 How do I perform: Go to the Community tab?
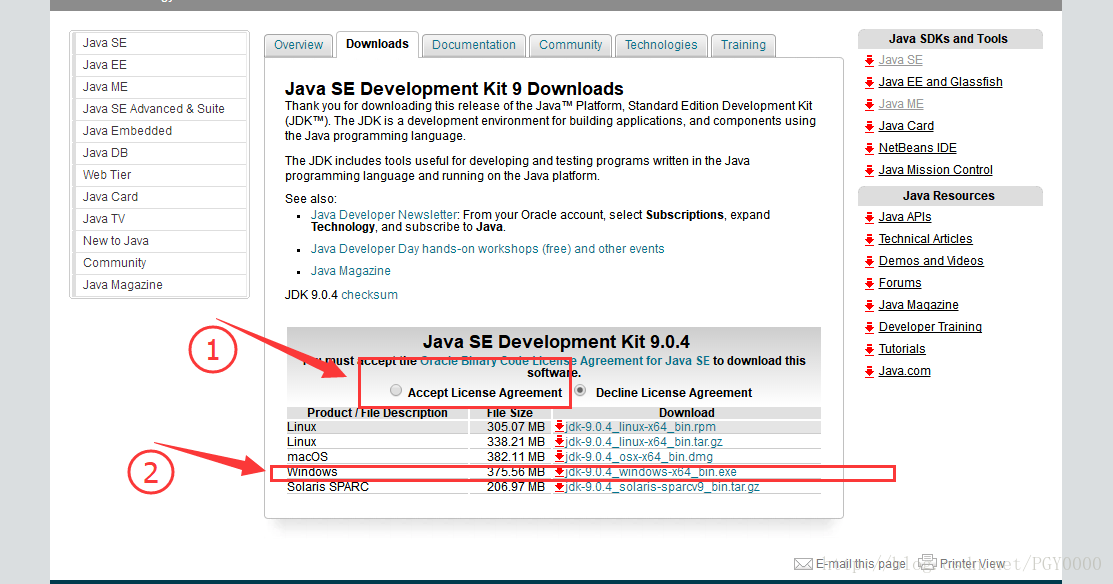tap(570, 45)
